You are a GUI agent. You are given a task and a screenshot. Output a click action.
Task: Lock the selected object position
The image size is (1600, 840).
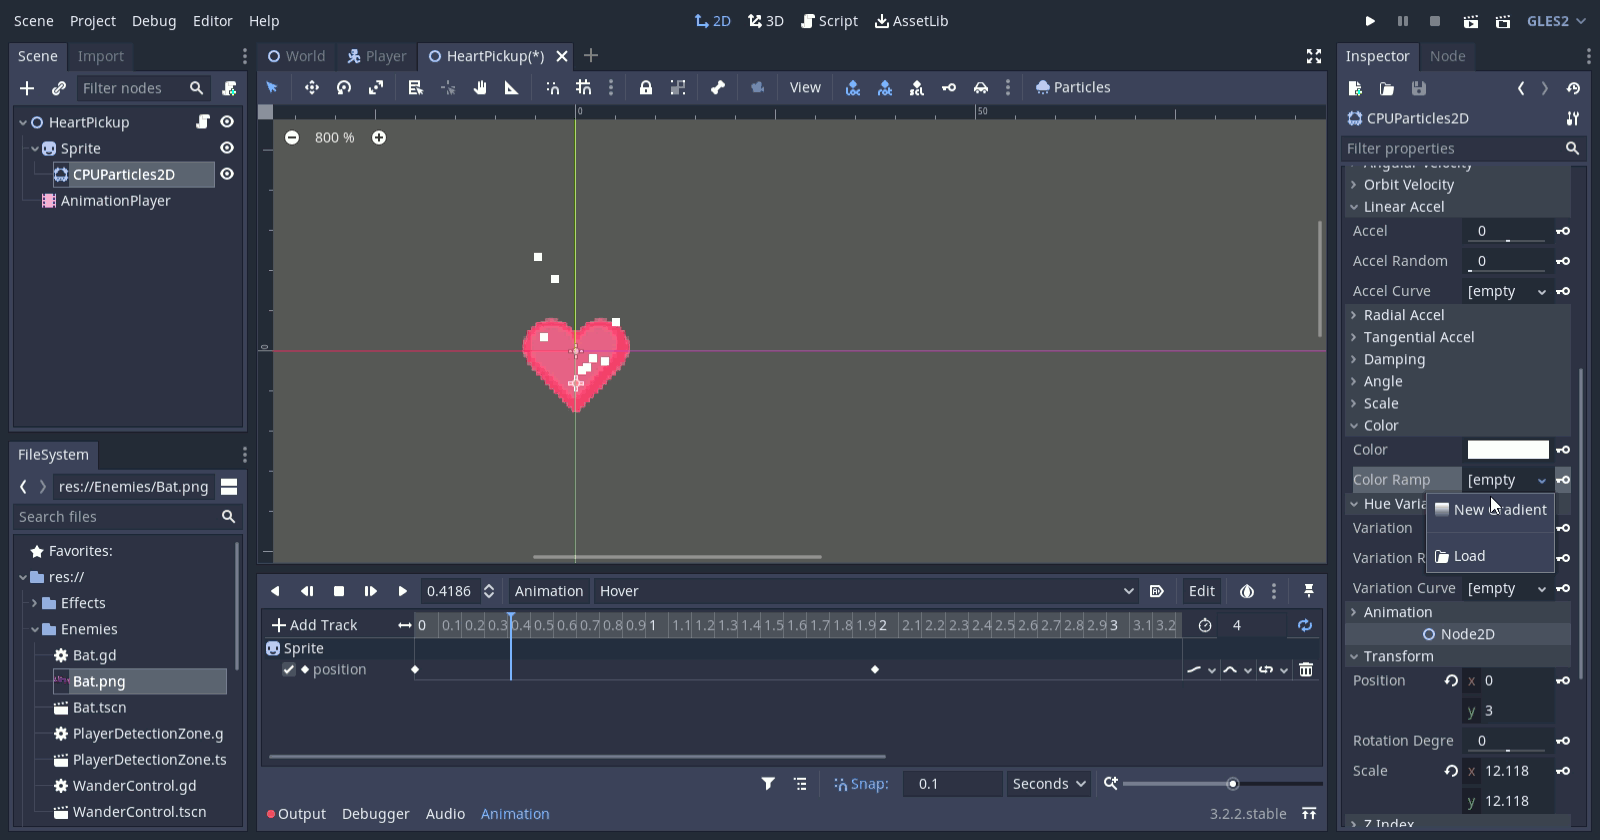[646, 88]
